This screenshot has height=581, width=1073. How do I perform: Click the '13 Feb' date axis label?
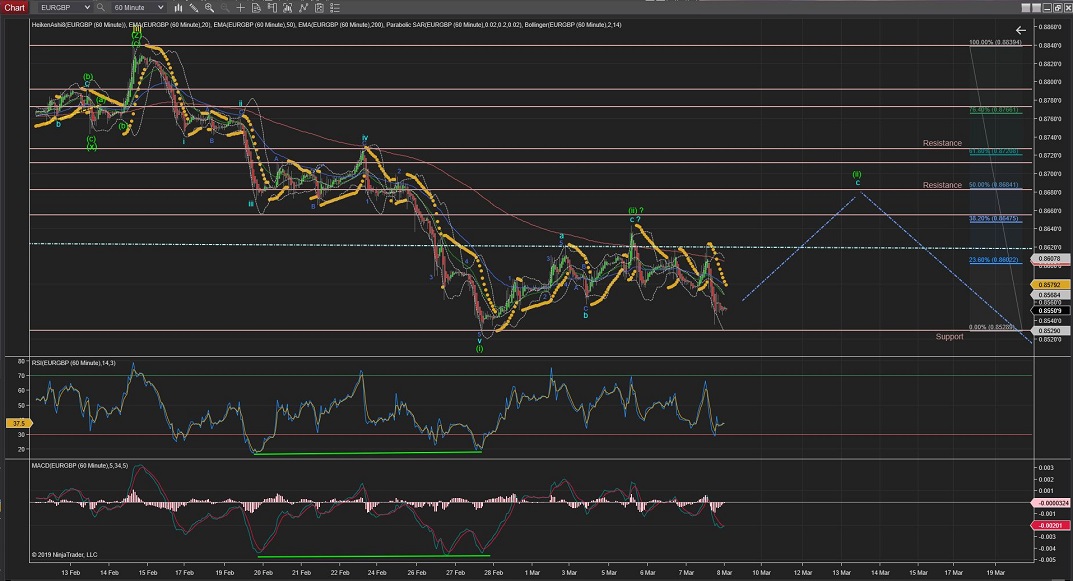pos(70,573)
